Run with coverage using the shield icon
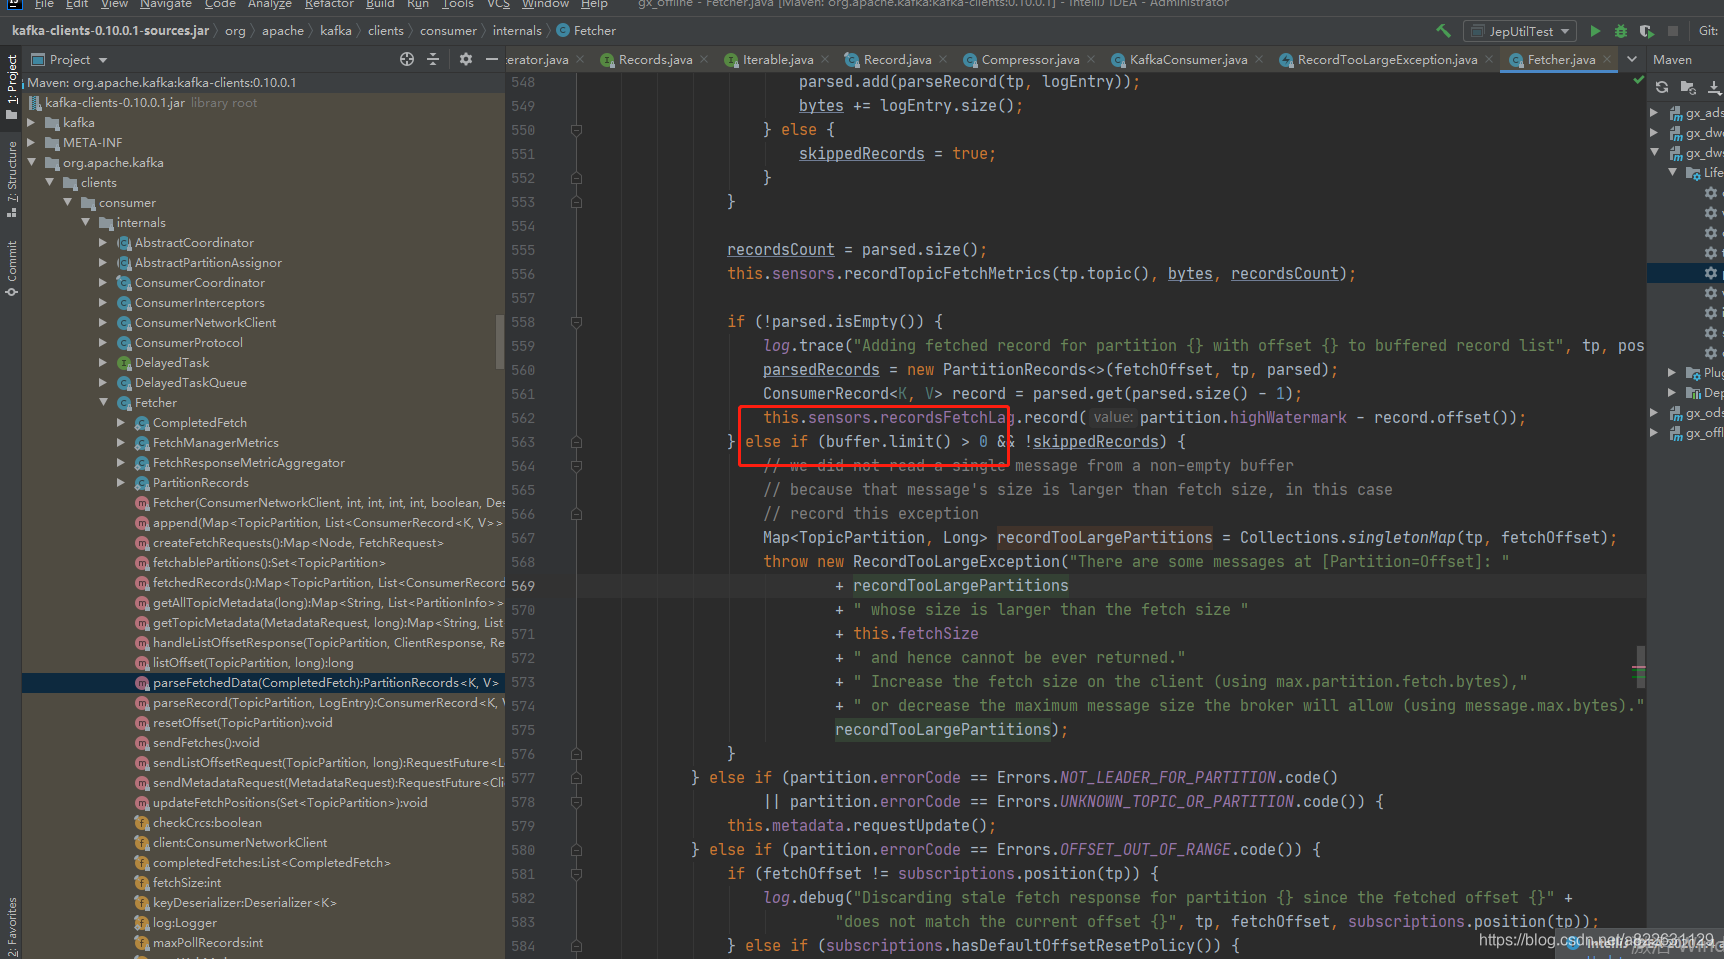This screenshot has height=959, width=1724. pyautogui.click(x=1647, y=31)
